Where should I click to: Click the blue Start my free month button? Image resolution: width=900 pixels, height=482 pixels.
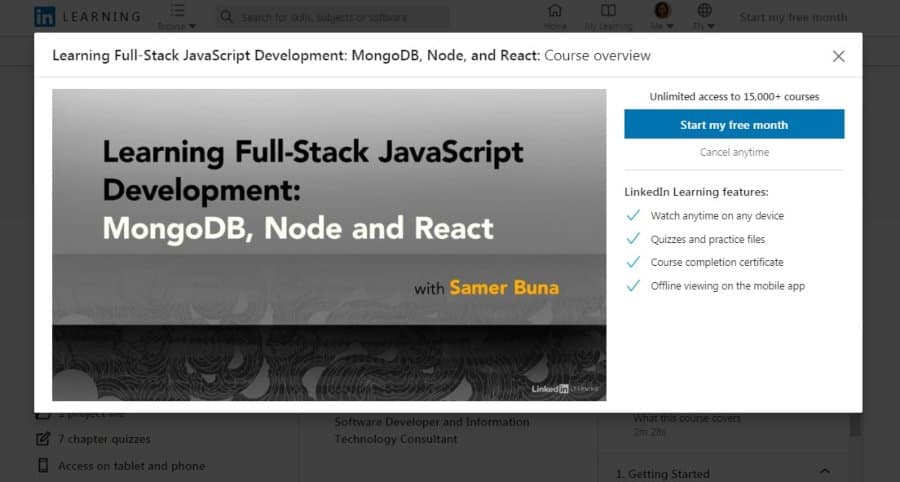(x=734, y=124)
